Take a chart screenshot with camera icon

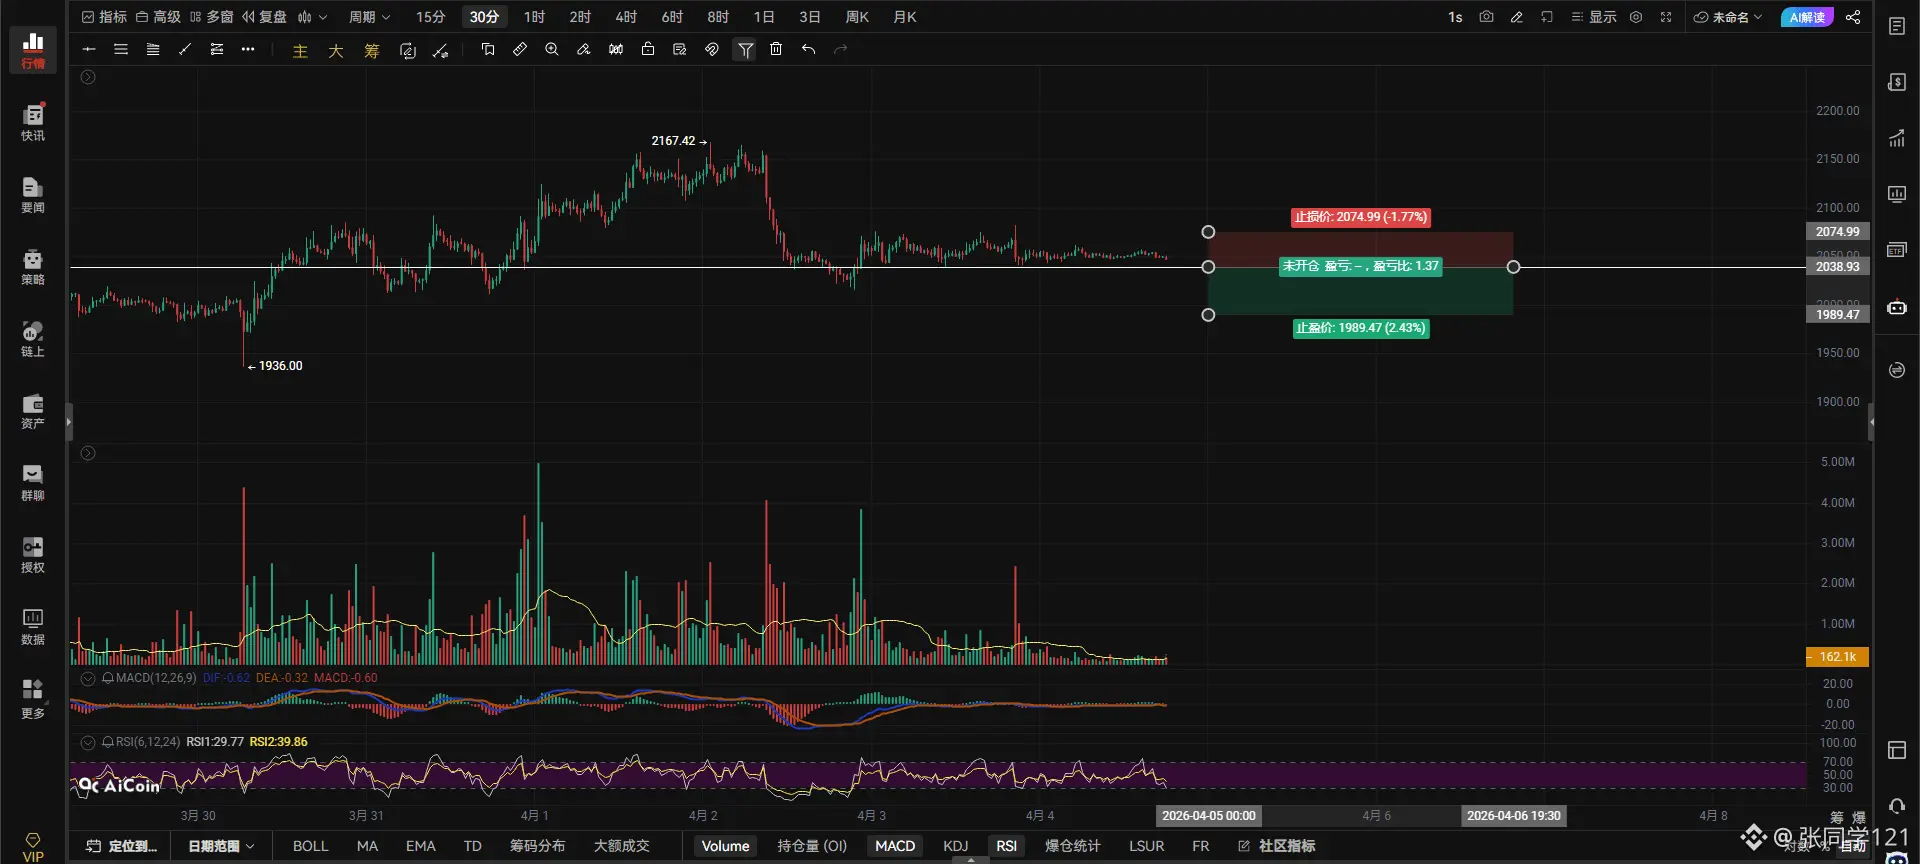click(x=1486, y=17)
